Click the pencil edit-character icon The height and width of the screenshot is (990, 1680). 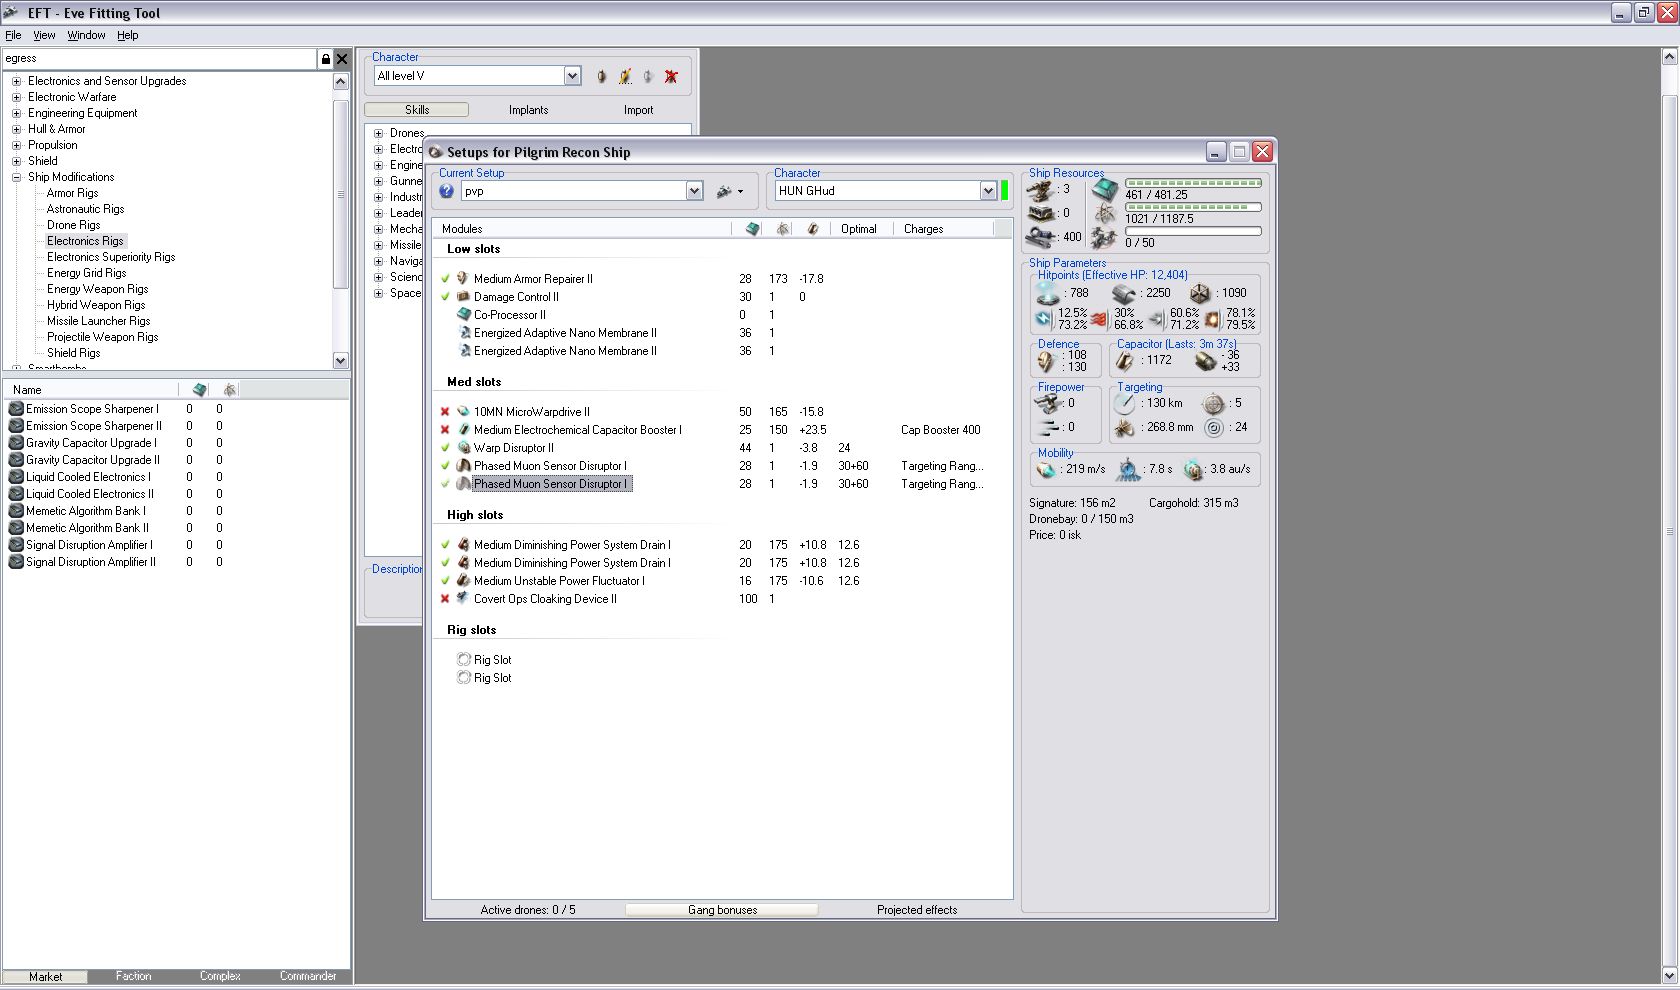625,76
